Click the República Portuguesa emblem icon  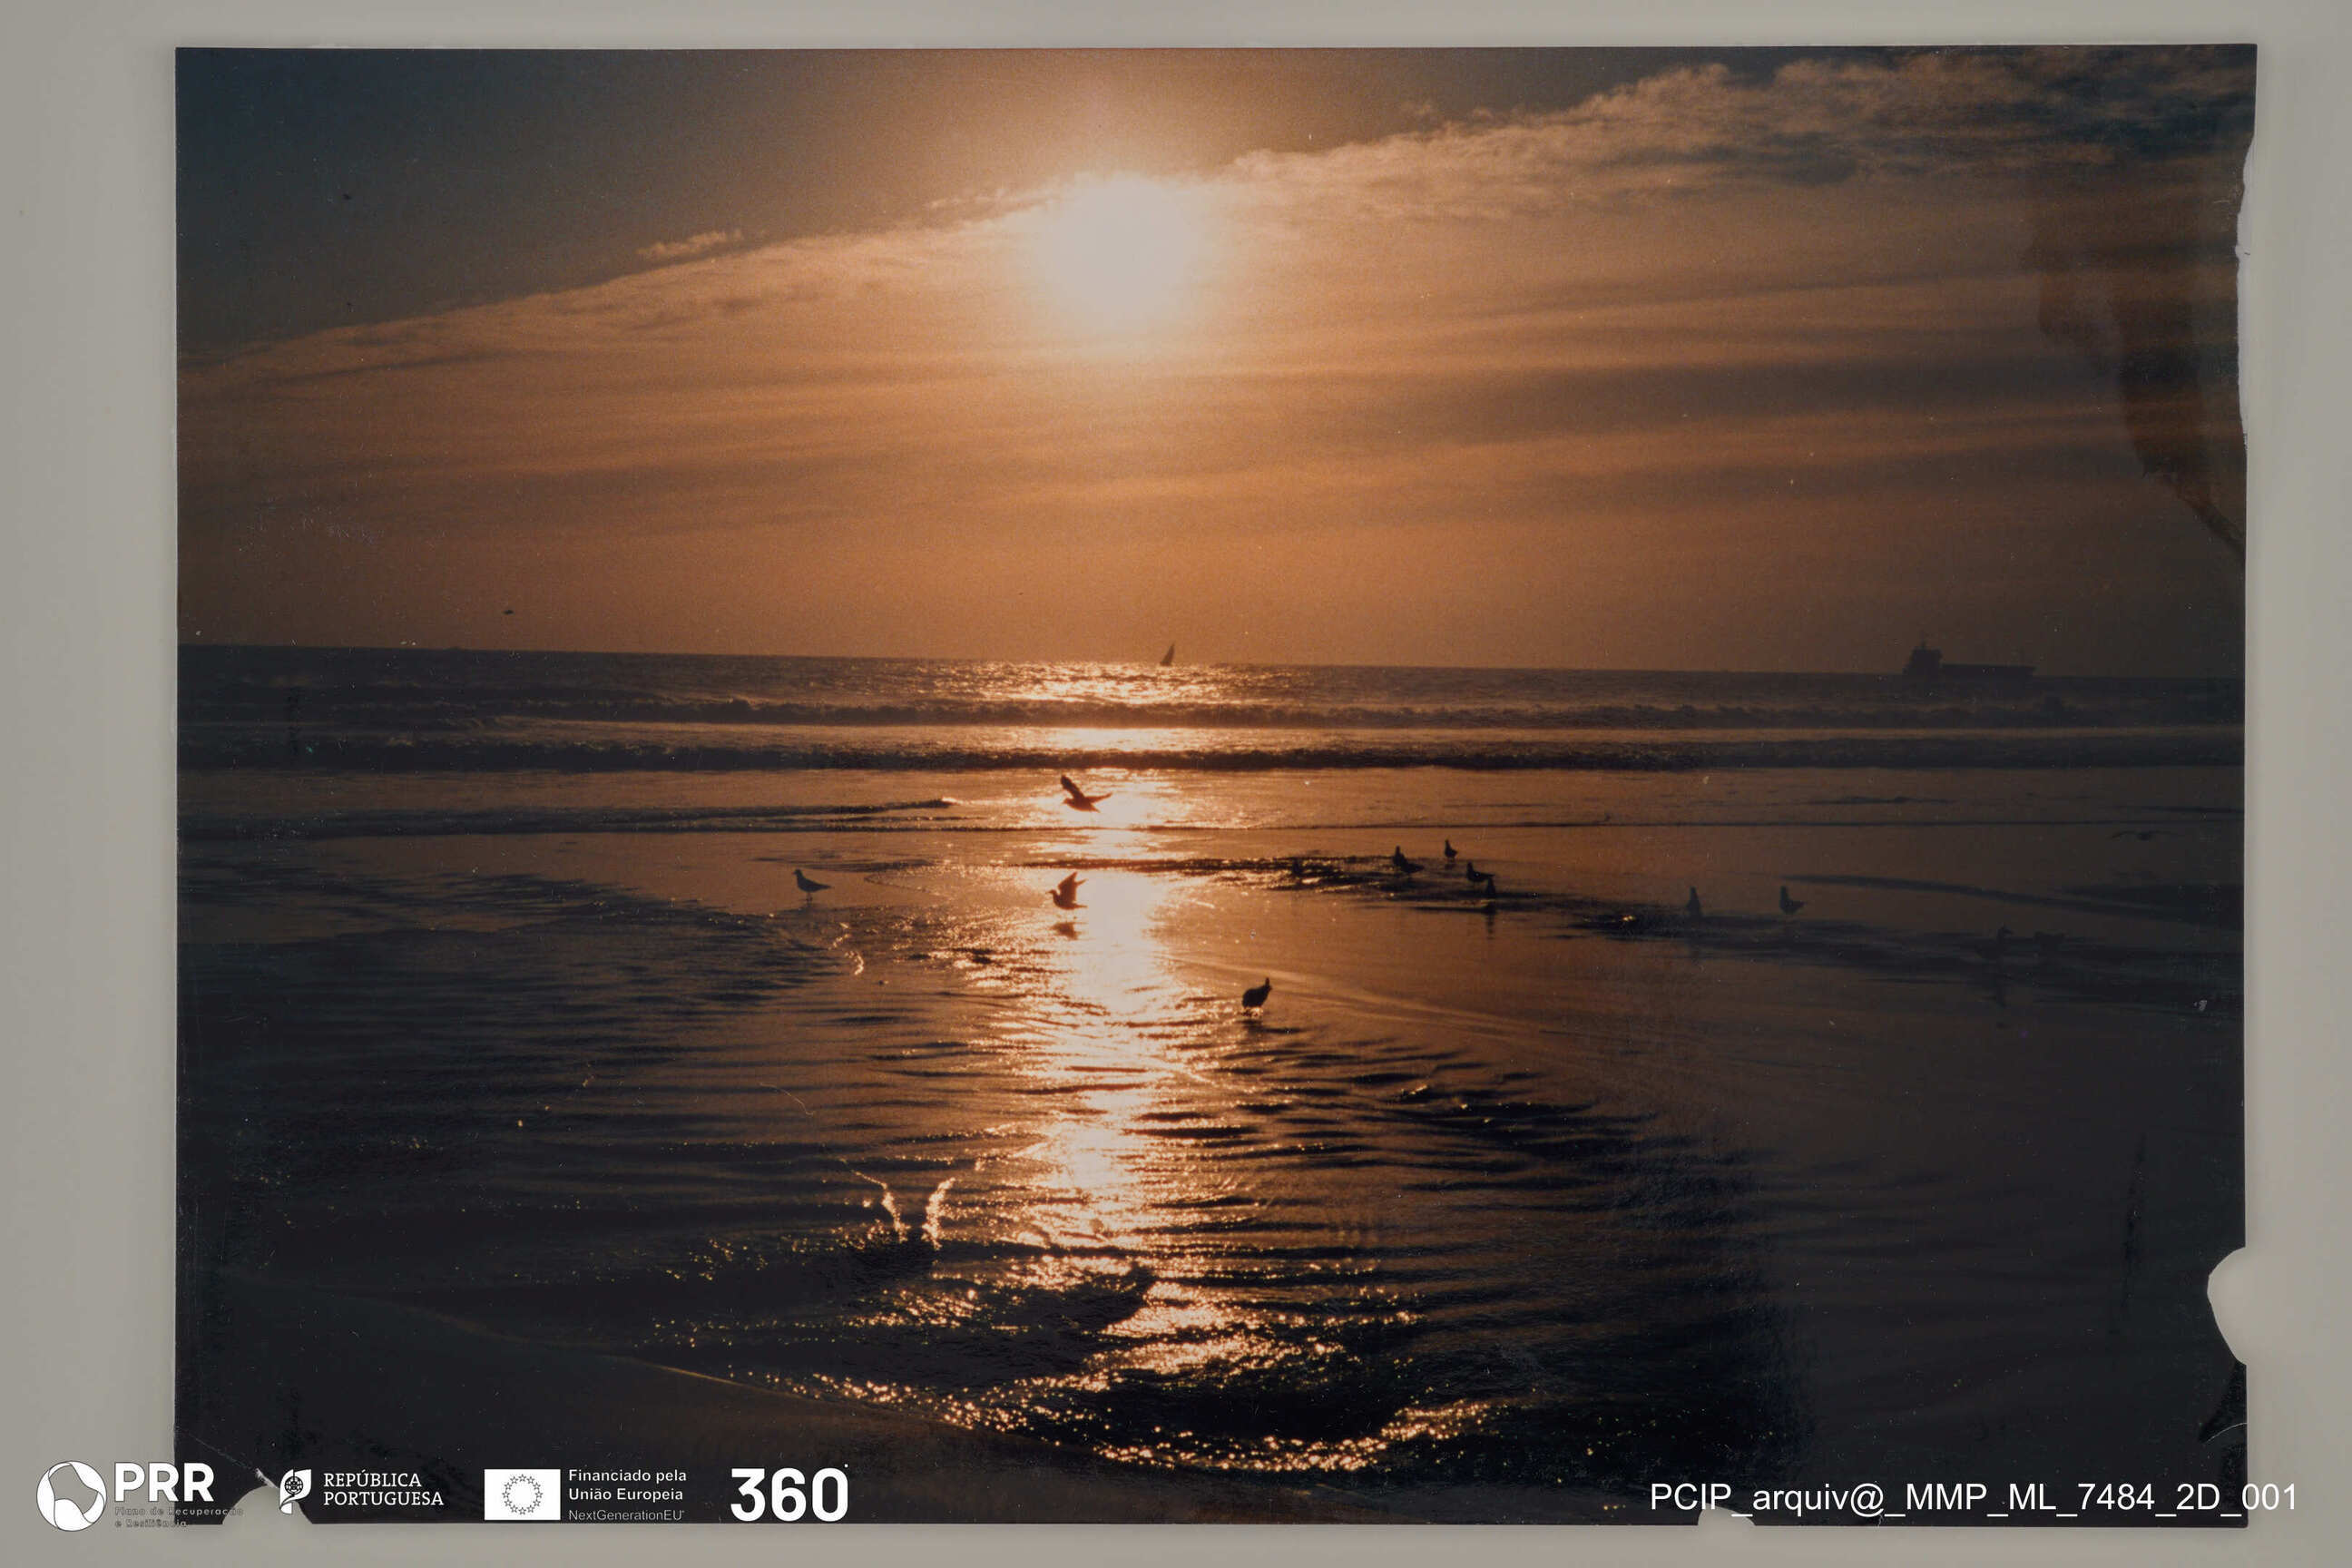coord(294,1489)
